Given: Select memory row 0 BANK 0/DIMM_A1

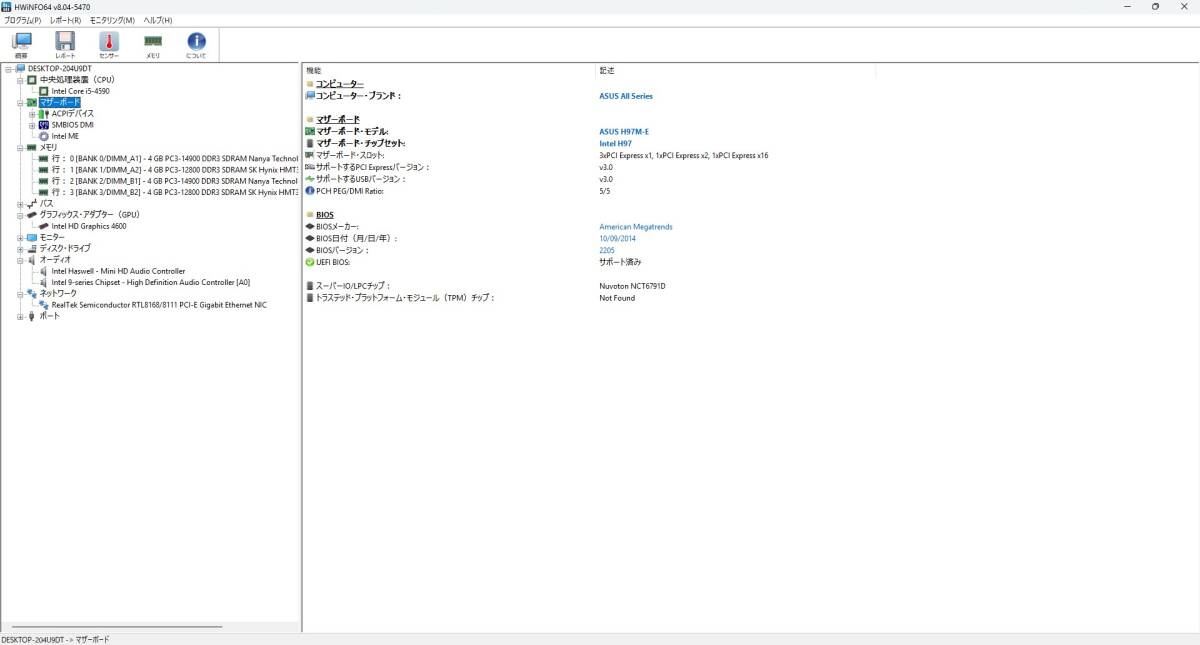Looking at the screenshot, I should 175,158.
